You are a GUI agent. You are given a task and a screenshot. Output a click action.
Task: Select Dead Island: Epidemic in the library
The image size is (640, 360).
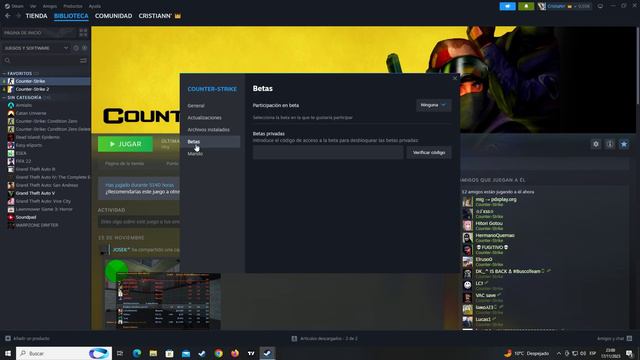[x=38, y=137]
